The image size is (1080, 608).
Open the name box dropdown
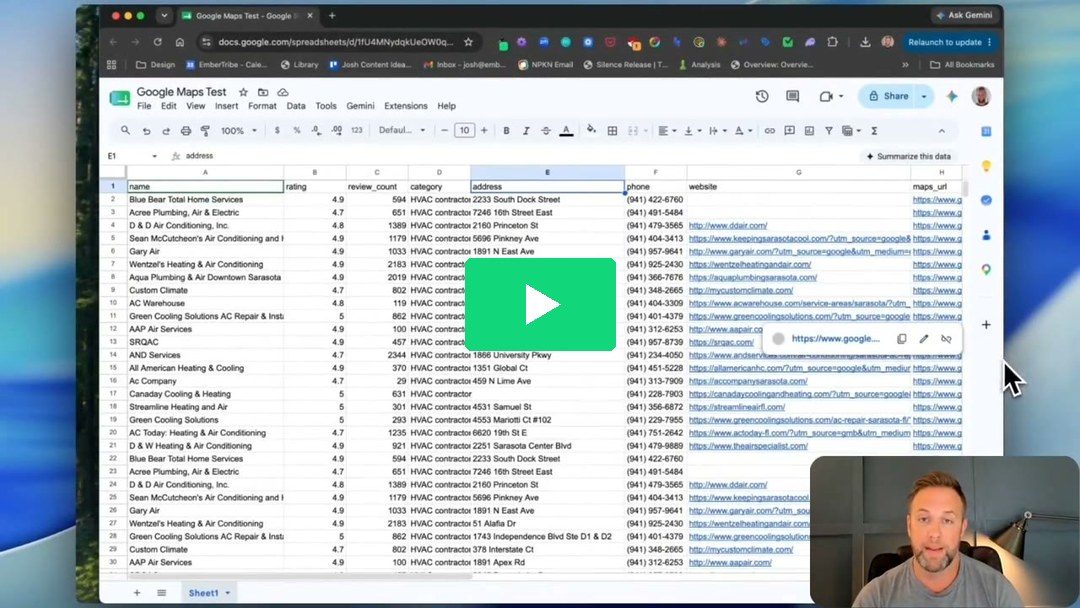tap(154, 156)
